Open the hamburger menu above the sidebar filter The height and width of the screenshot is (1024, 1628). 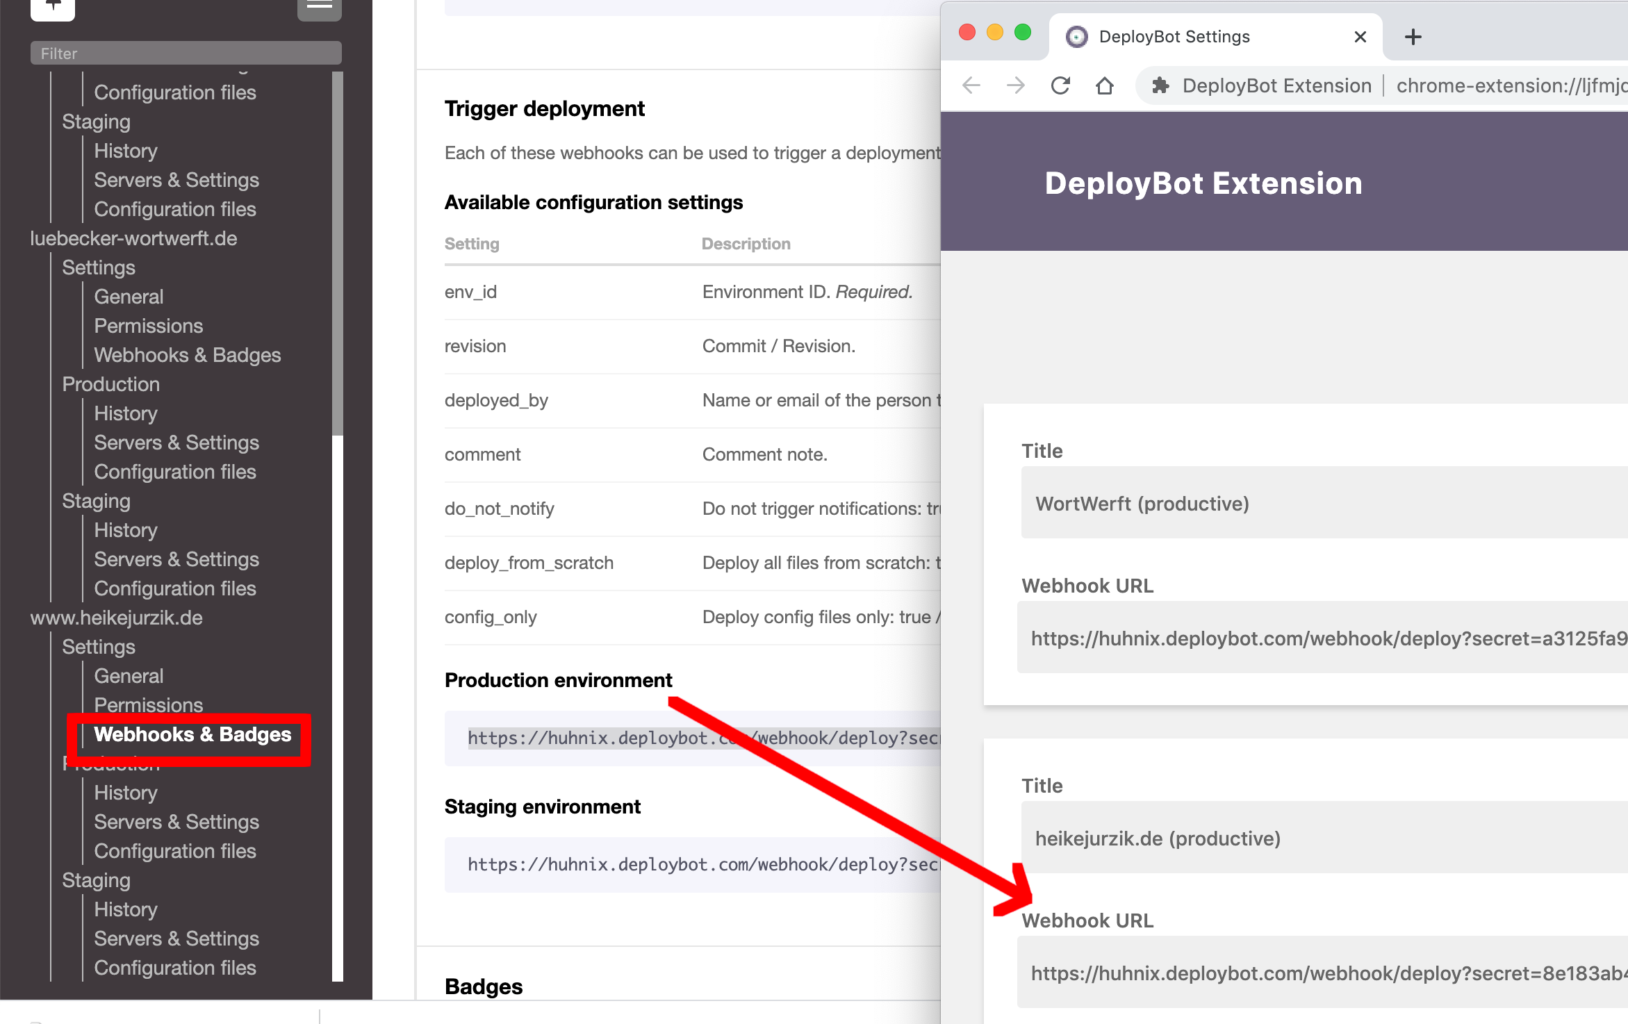pyautogui.click(x=319, y=8)
